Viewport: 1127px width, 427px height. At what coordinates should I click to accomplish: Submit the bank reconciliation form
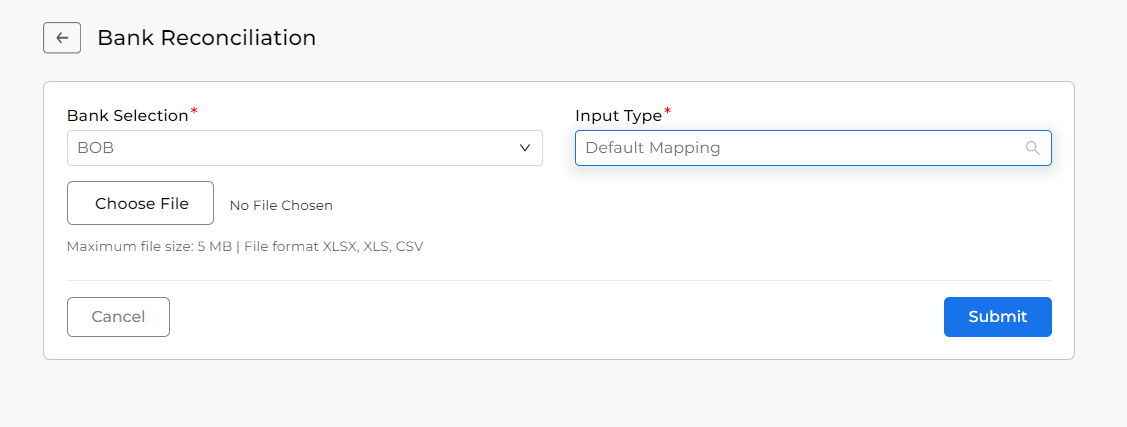point(998,317)
